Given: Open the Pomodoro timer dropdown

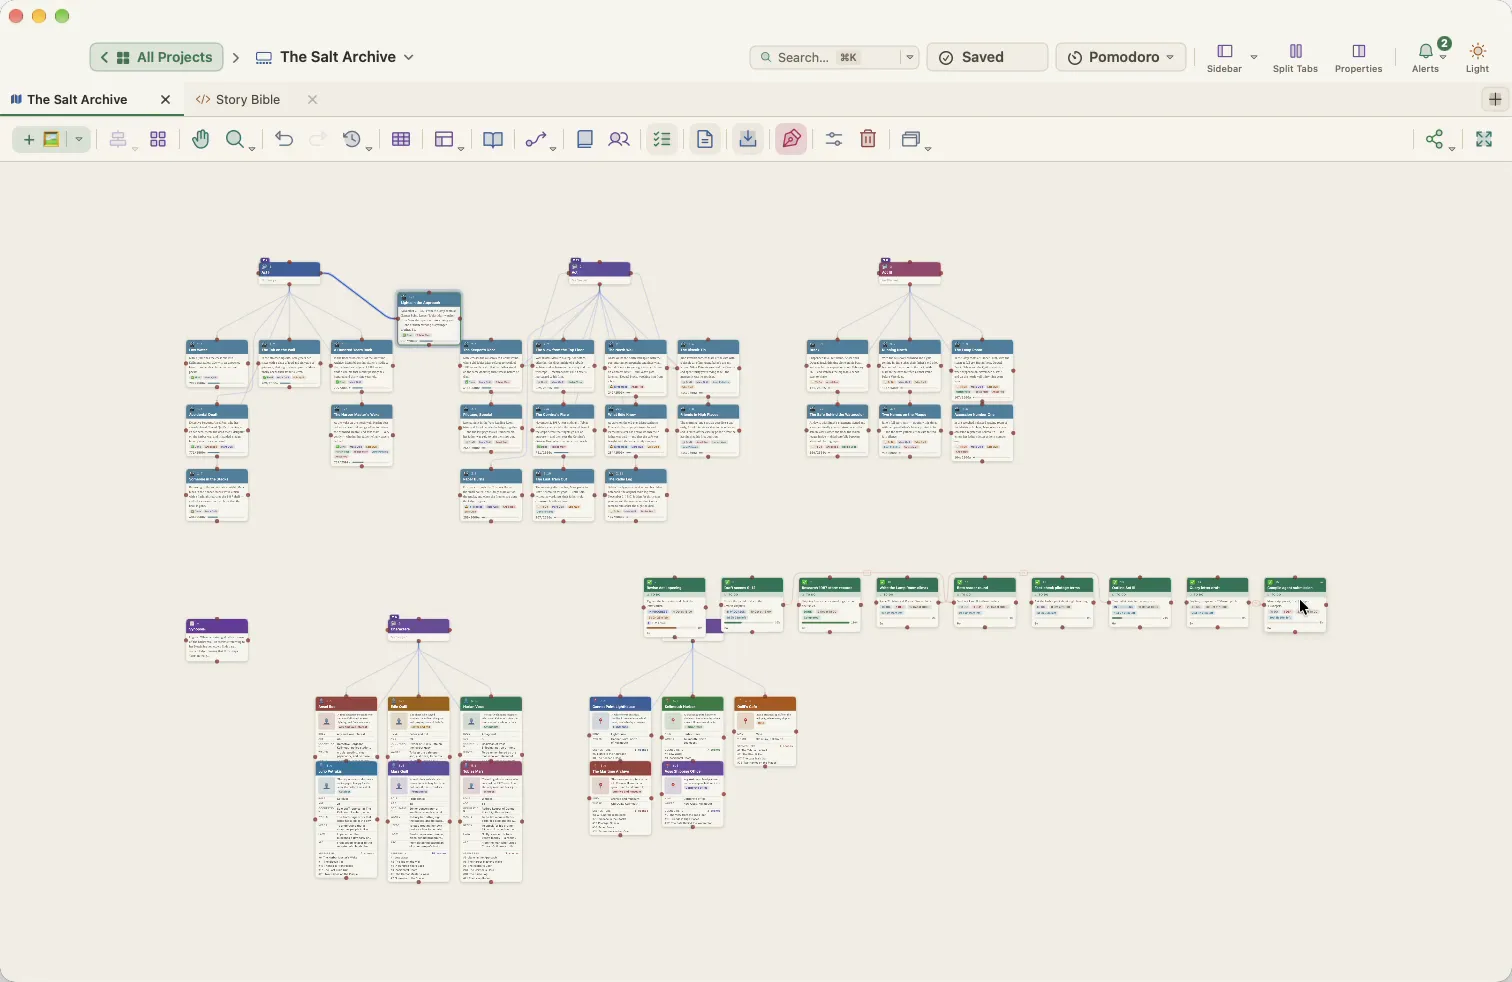Looking at the screenshot, I should tap(1121, 58).
